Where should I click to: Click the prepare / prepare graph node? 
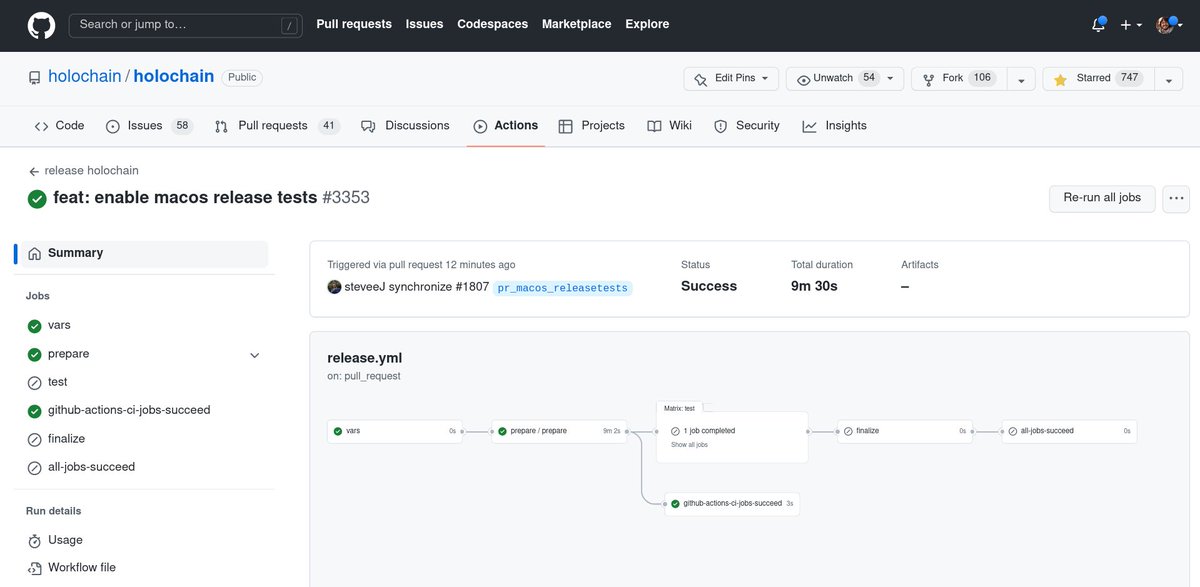pos(559,431)
